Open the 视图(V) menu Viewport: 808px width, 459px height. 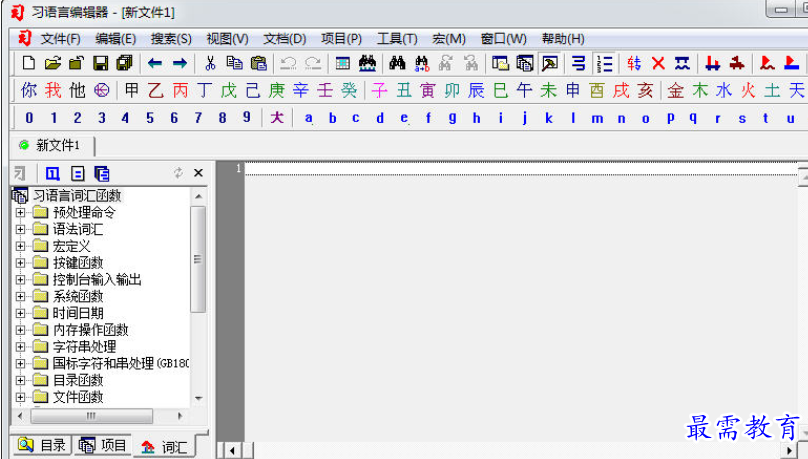pos(227,39)
